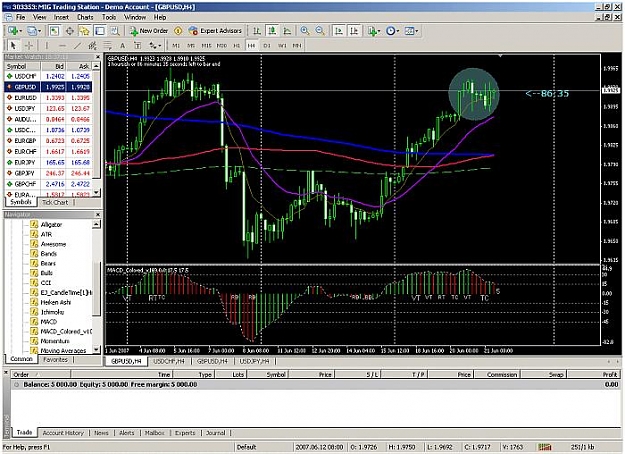Switch chart to Candlesticks style
The height and width of the screenshot is (454, 625).
(x=272, y=31)
